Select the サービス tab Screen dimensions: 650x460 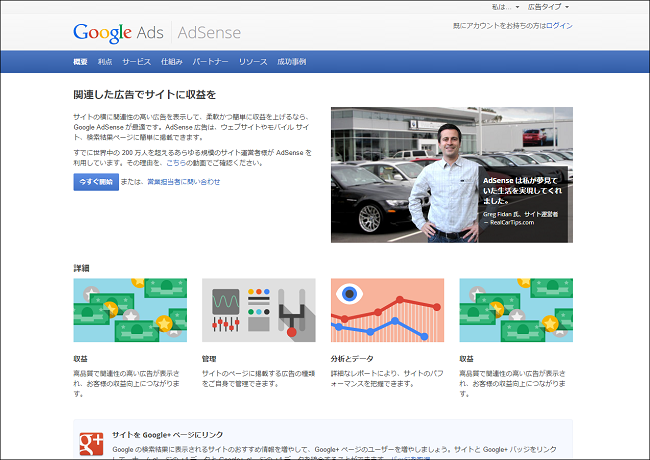click(136, 62)
